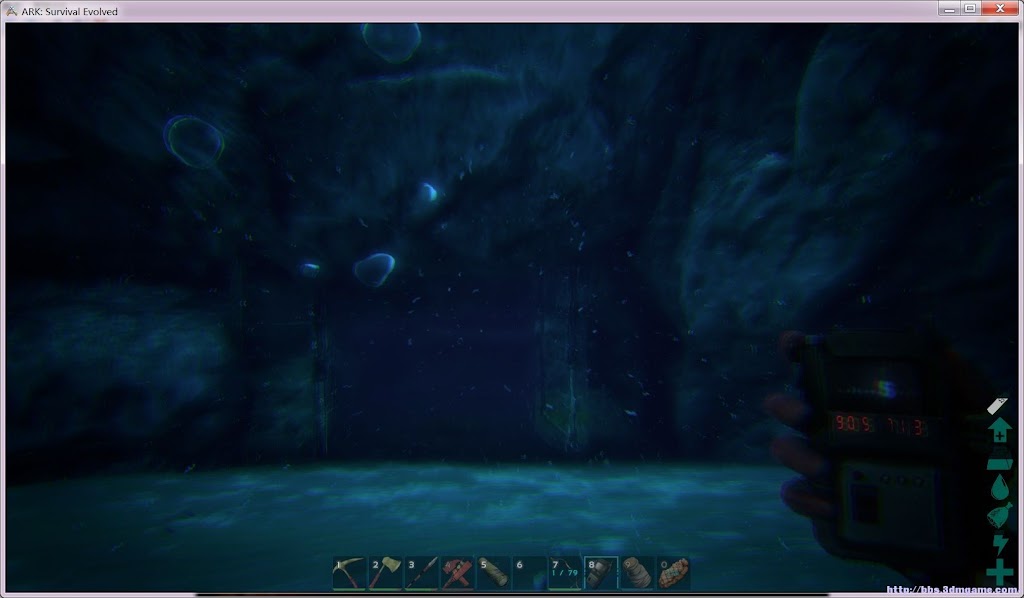Click the water droplet status icon
Image resolution: width=1024 pixels, height=598 pixels.
pos(999,487)
